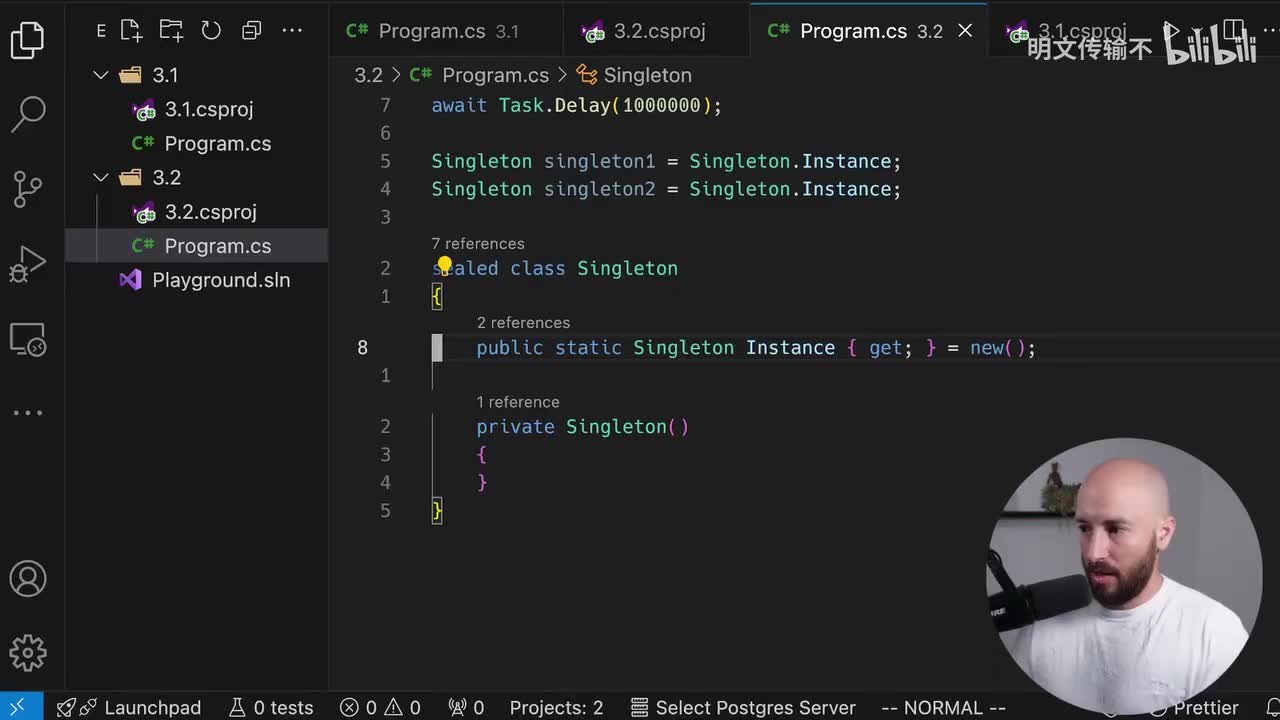
Task: Collapse the 3.1 folder
Action: tap(101, 75)
